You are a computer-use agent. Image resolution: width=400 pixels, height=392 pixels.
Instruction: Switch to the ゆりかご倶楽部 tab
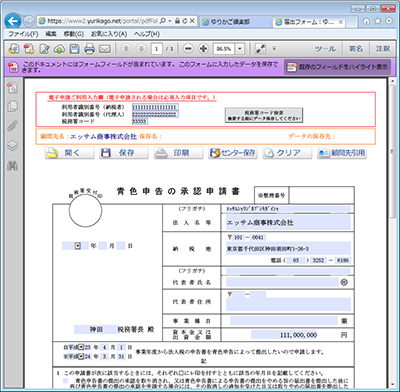(x=236, y=22)
